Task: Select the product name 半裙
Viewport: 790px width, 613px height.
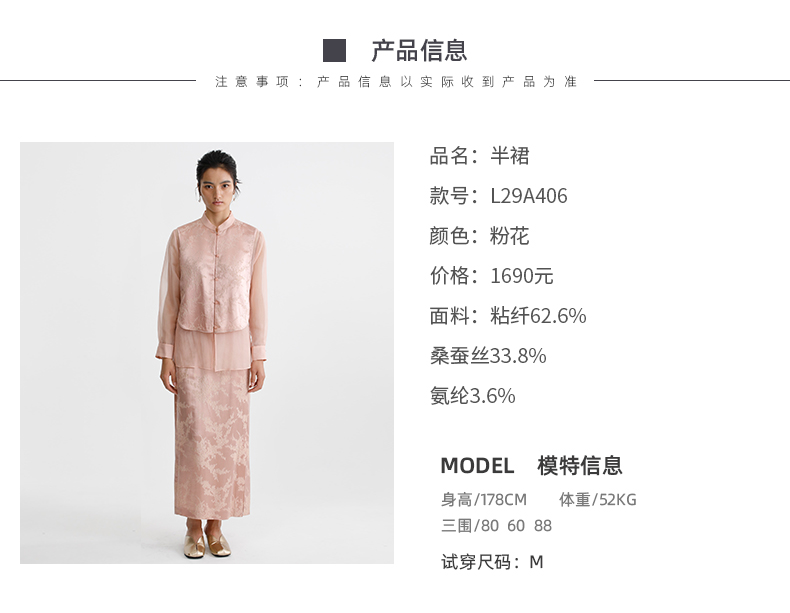Action: point(510,156)
